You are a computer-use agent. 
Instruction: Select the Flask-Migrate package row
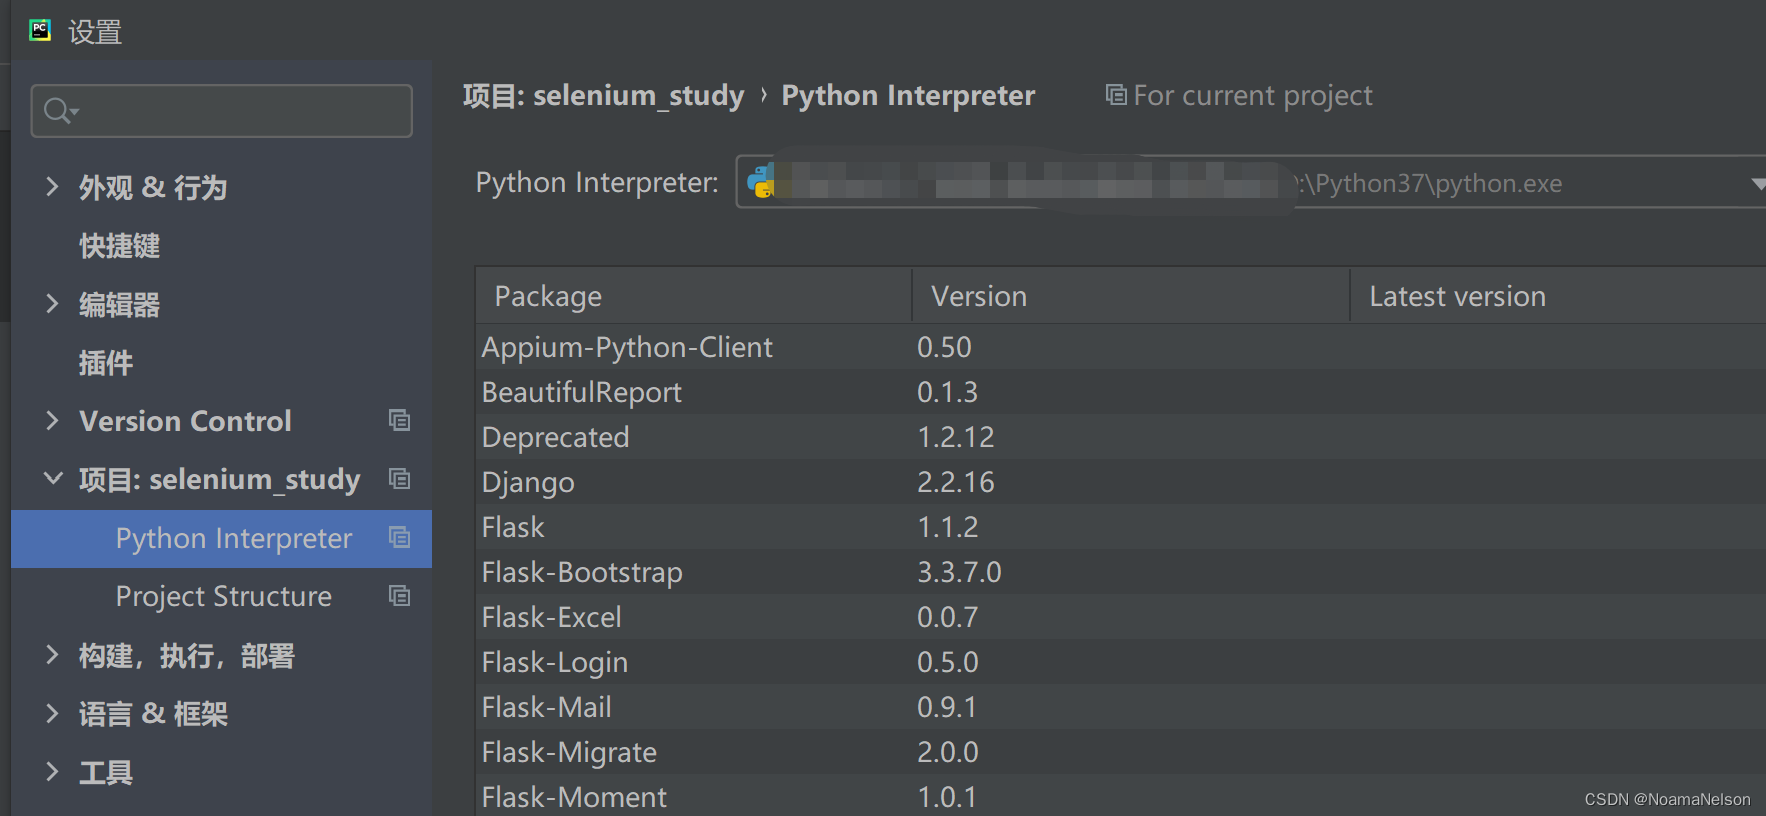(x=1121, y=752)
